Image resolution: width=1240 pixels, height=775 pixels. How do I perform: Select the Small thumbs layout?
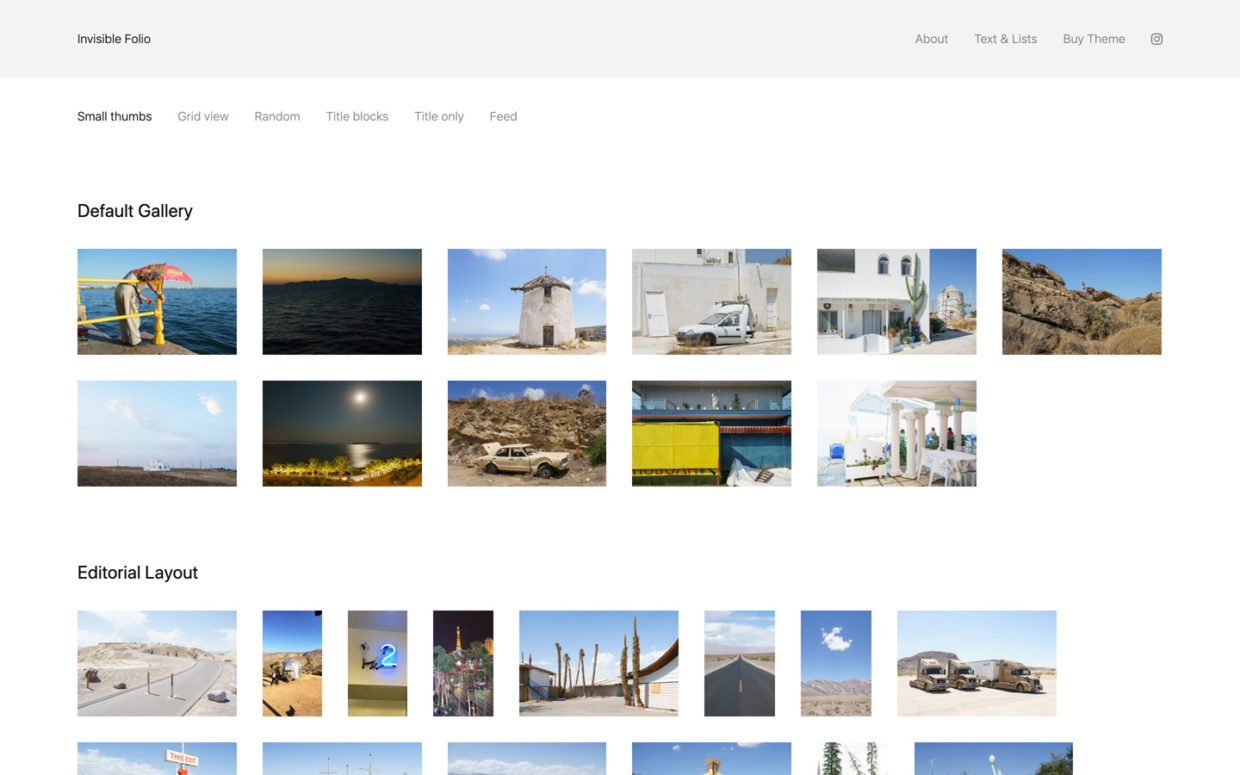click(114, 116)
